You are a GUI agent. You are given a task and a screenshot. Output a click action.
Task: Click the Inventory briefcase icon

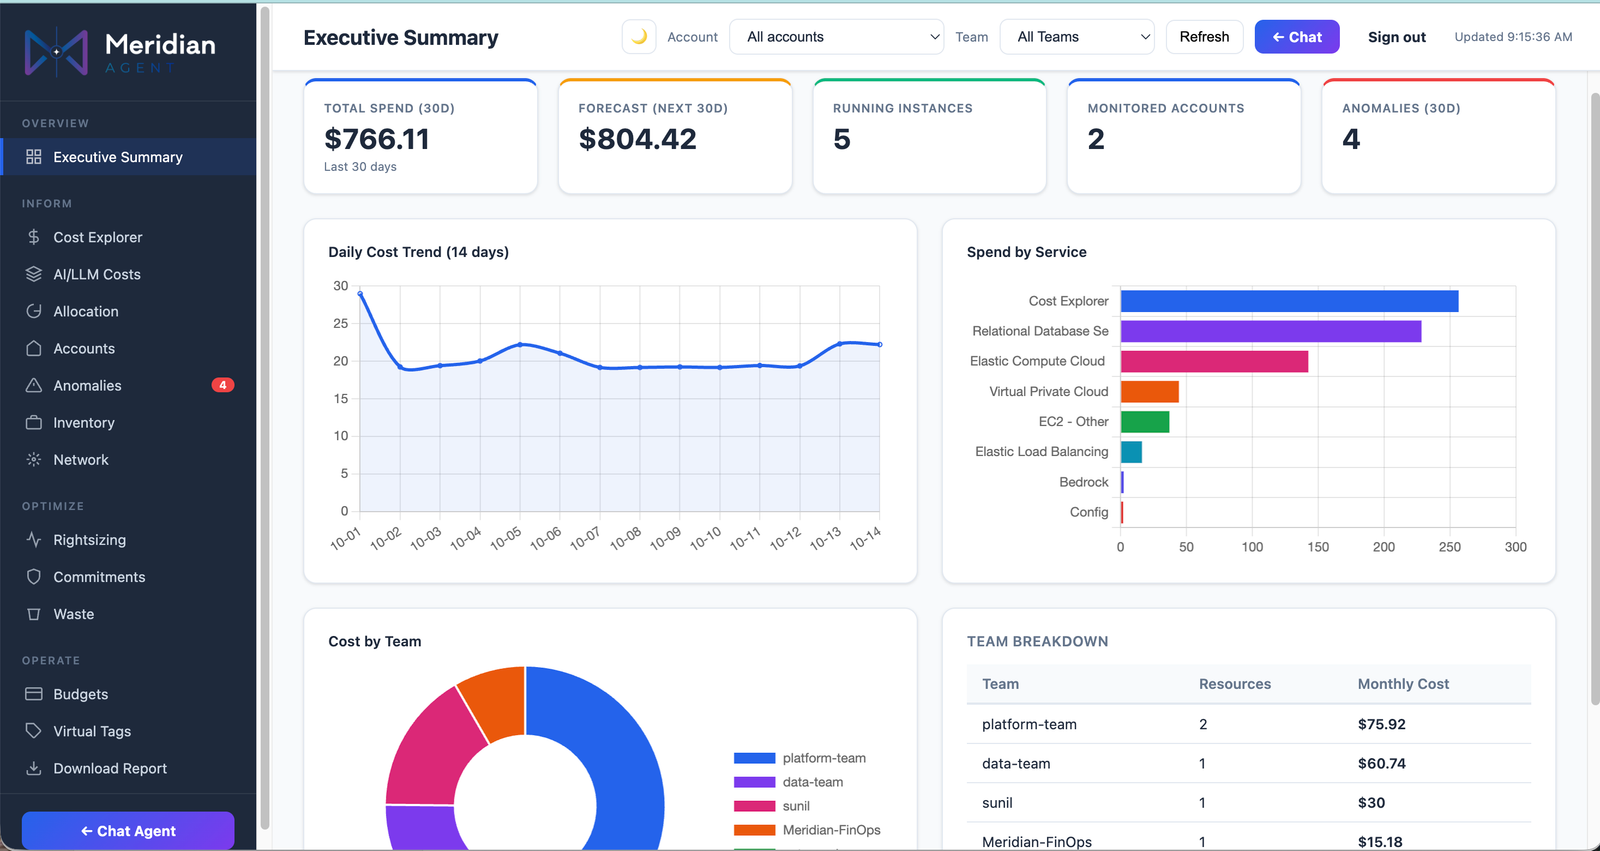tap(34, 422)
